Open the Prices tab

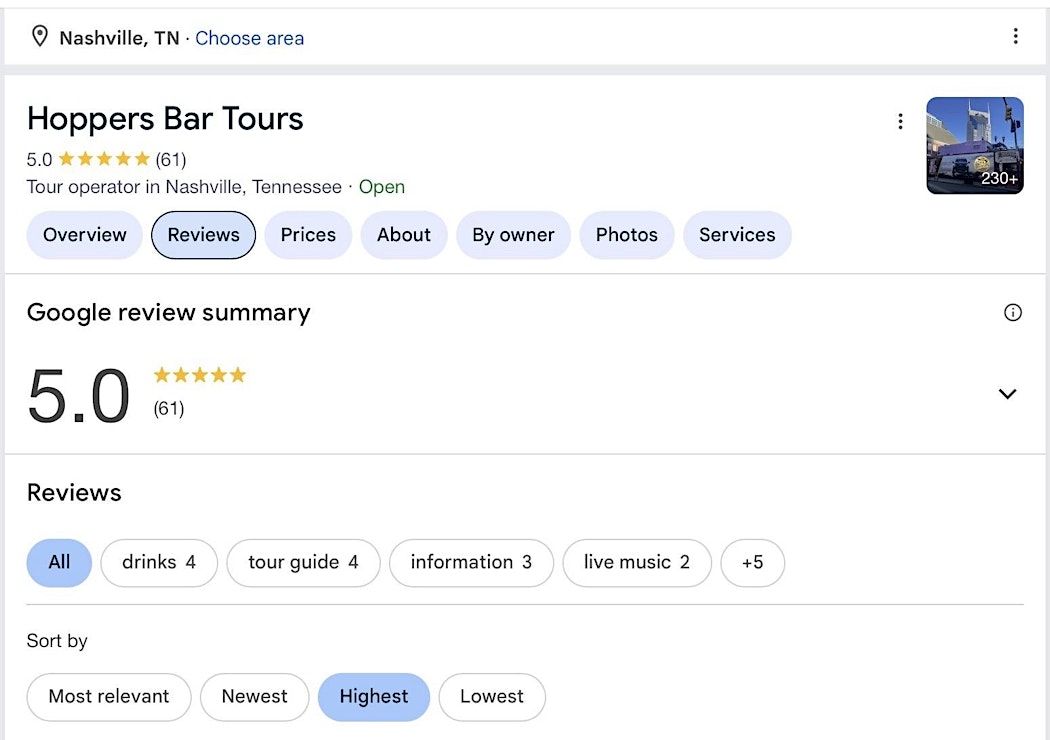308,235
